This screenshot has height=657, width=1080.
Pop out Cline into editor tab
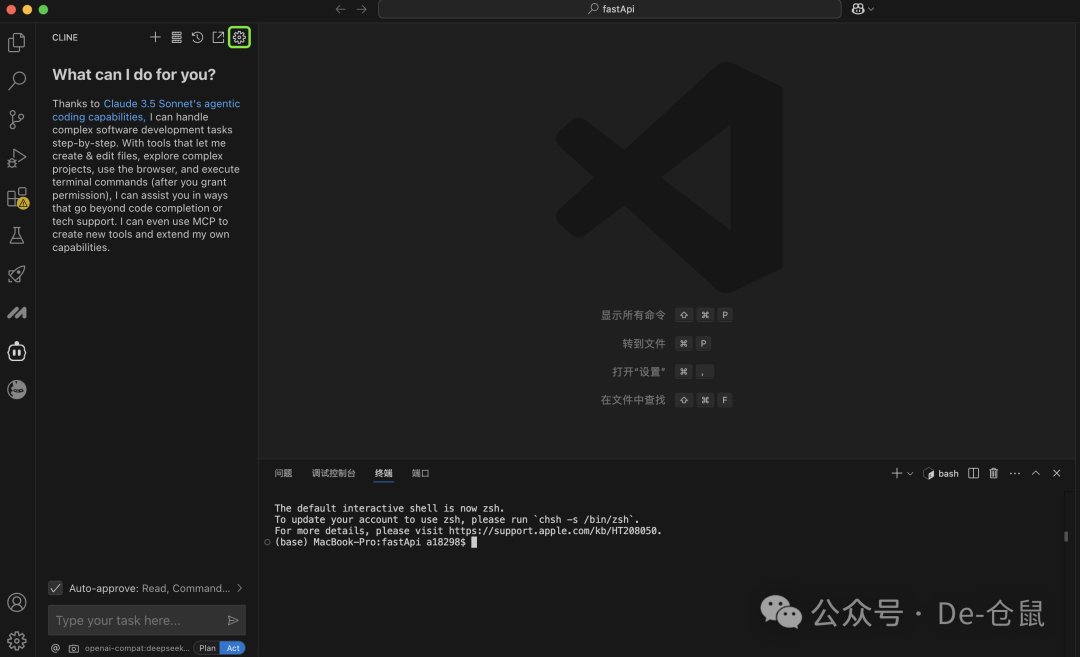pyautogui.click(x=218, y=37)
